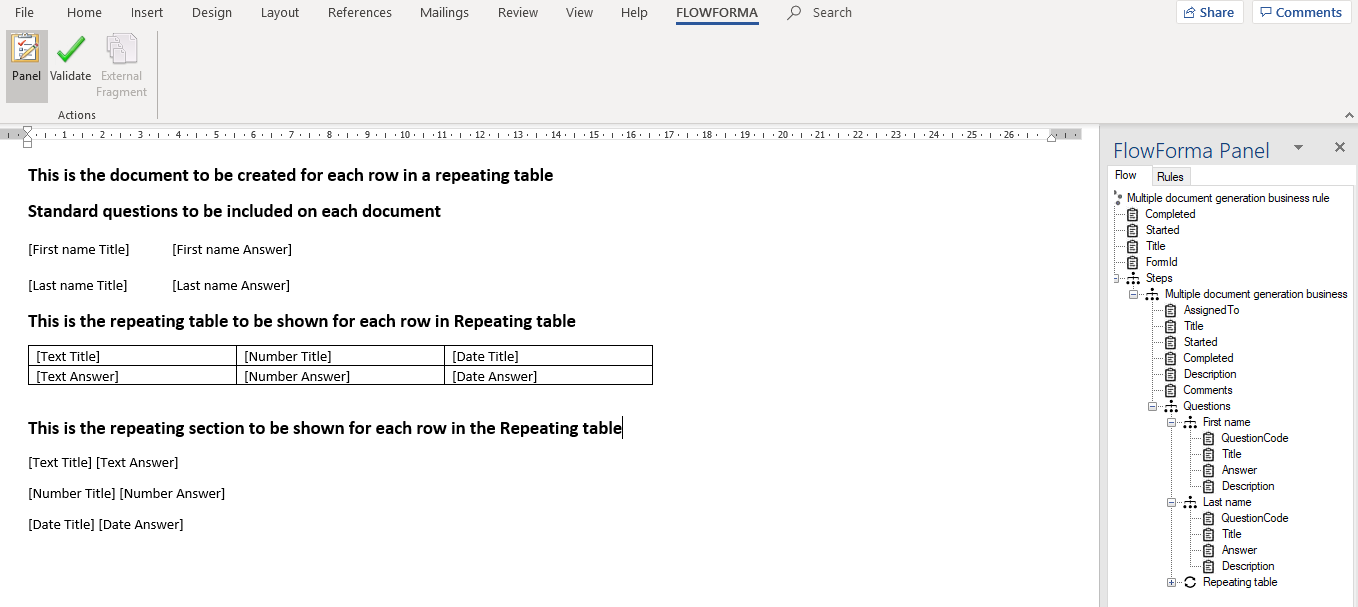Click Answer icon under Last name
Screen dimensions: 1358x607
click(1209, 550)
